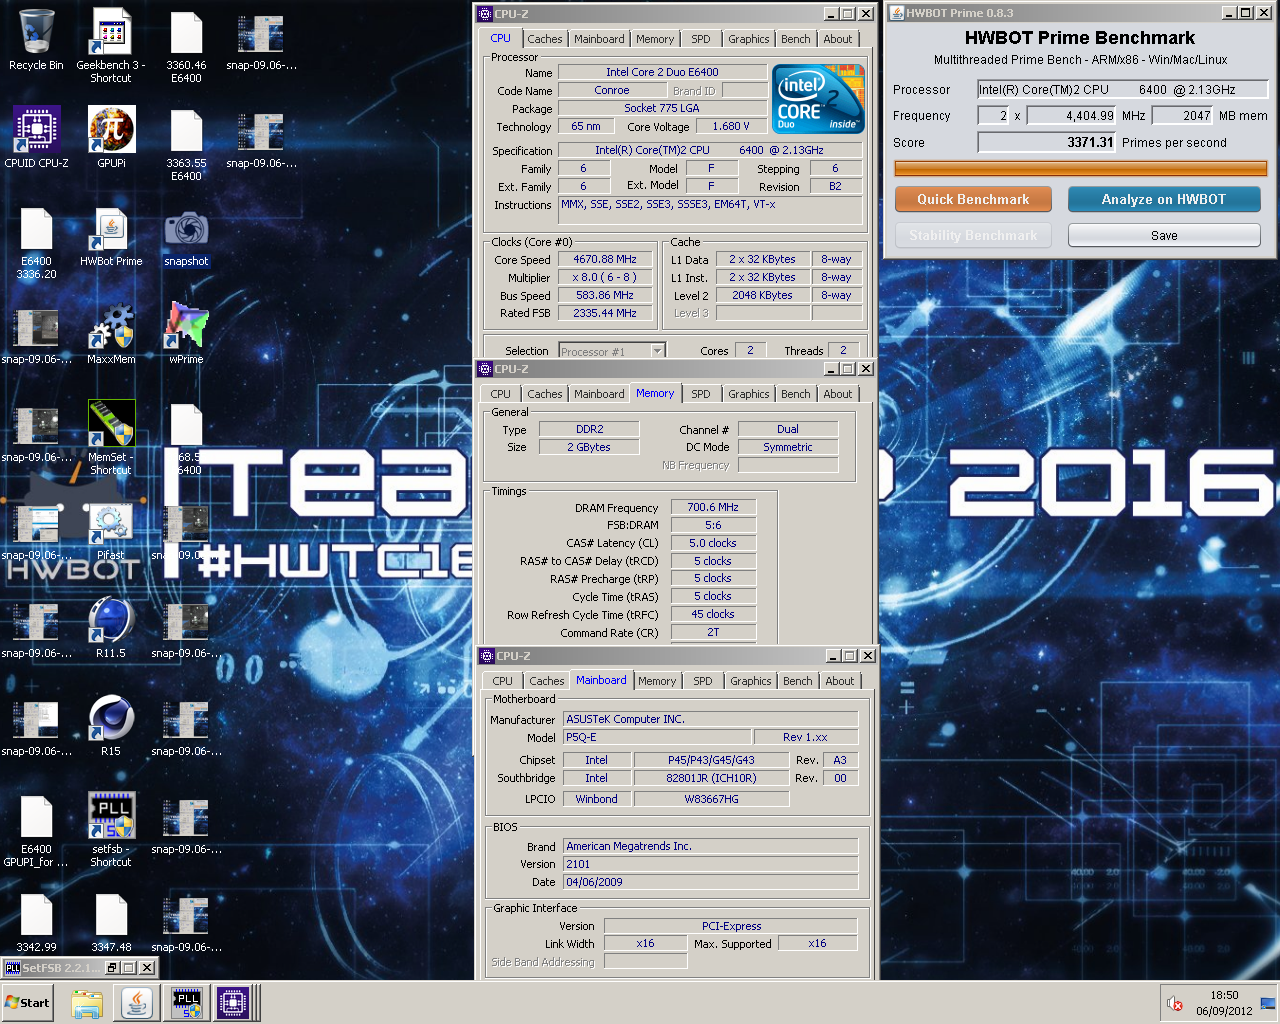The height and width of the screenshot is (1024, 1280).
Task: Click the 2047 MB mem field
Action: click(x=1183, y=115)
